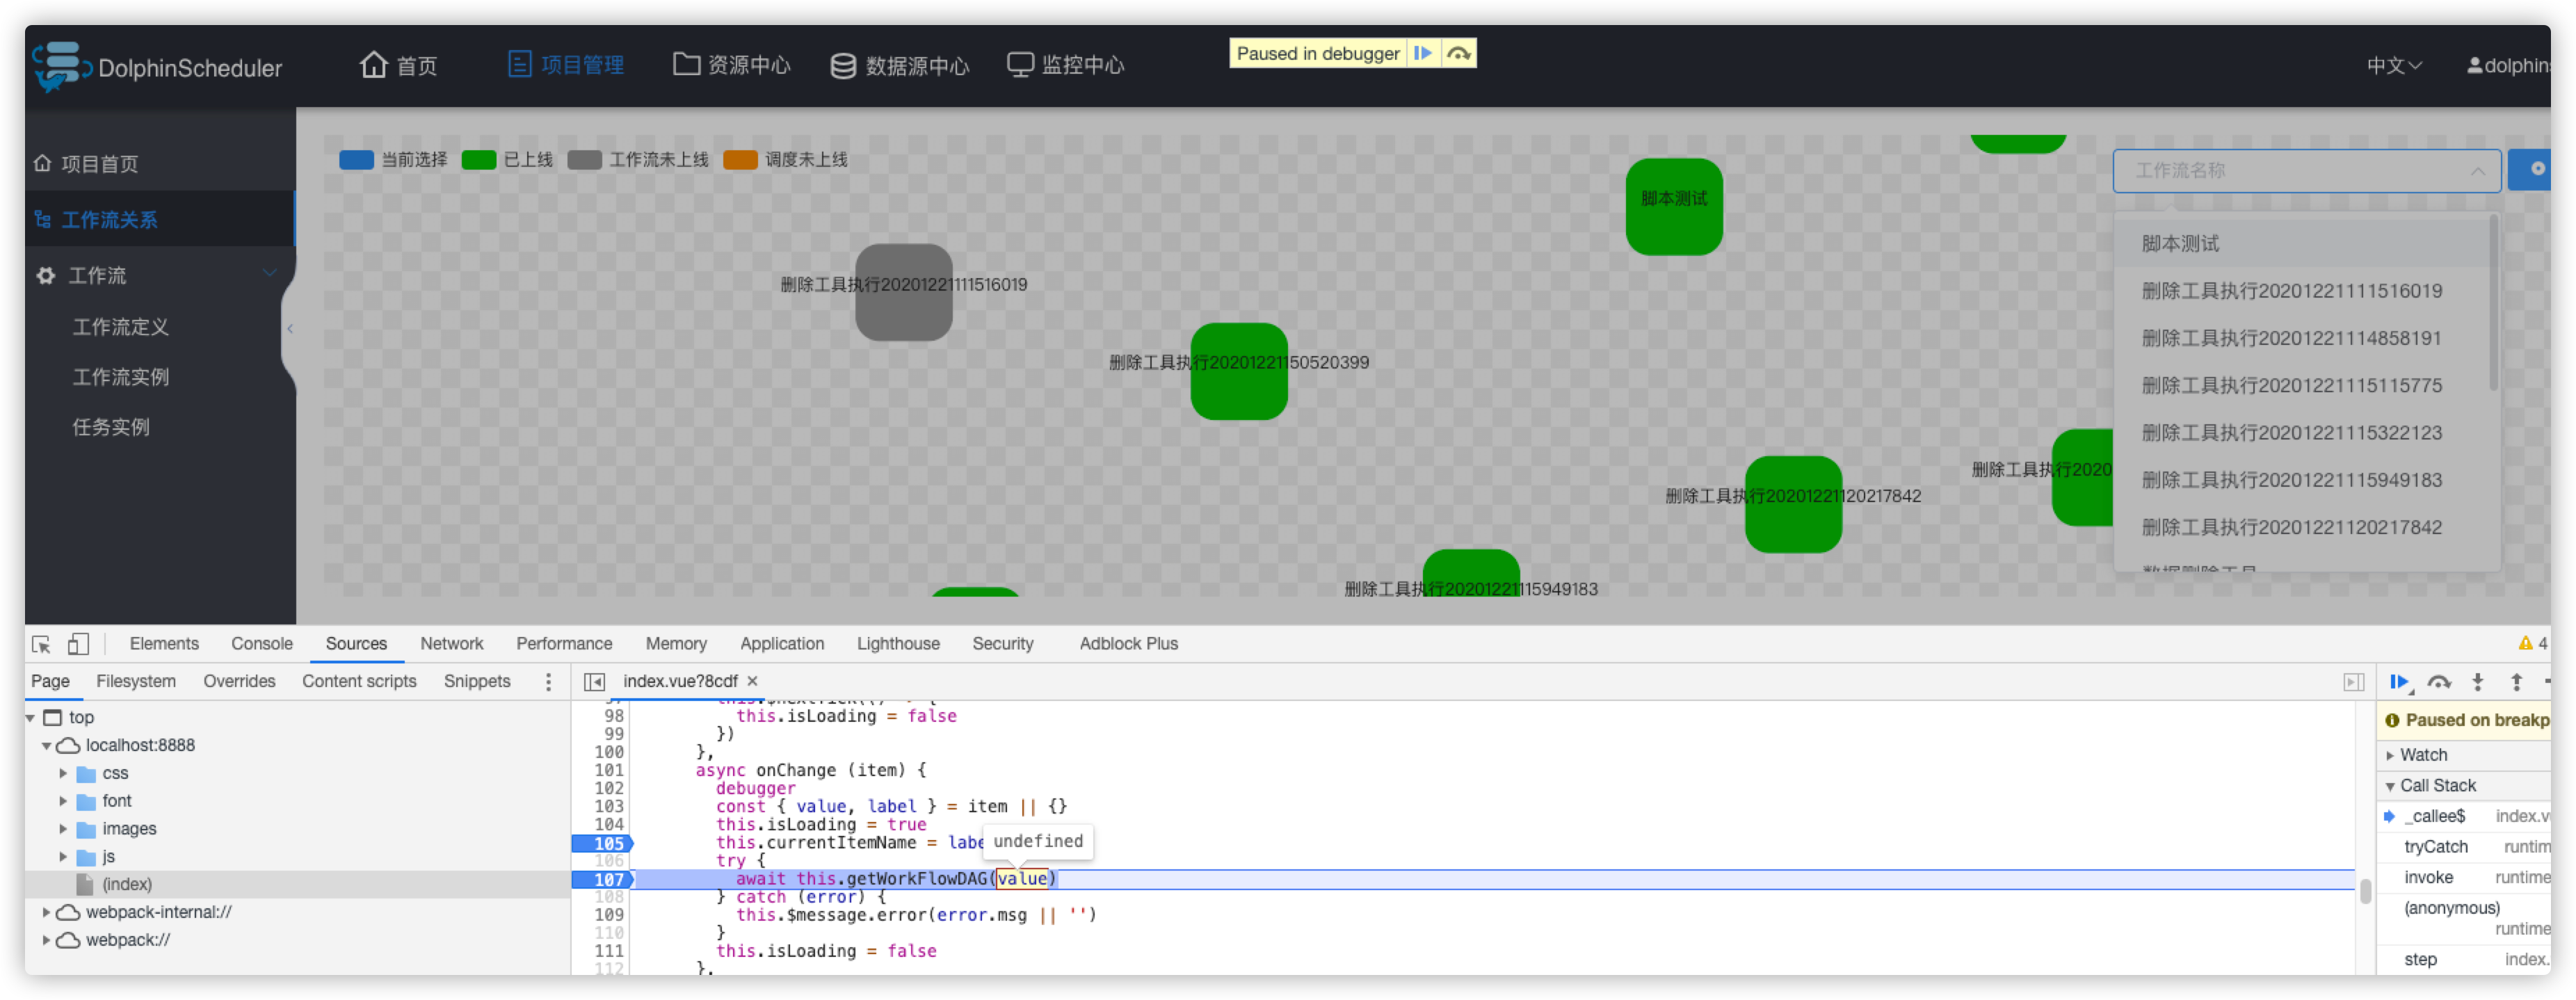Toggle the breakpoint on line 107
Viewport: 2576px width, 1000px height.
608,879
